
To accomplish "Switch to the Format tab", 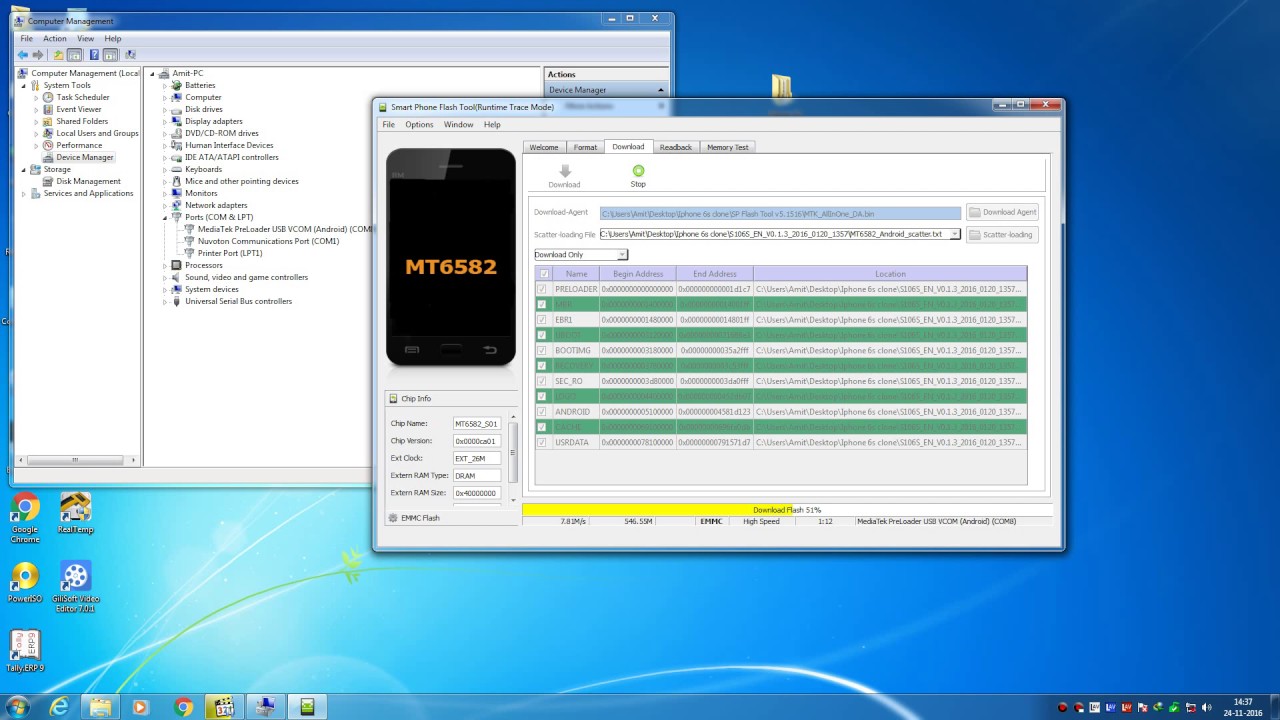I will pyautogui.click(x=585, y=147).
